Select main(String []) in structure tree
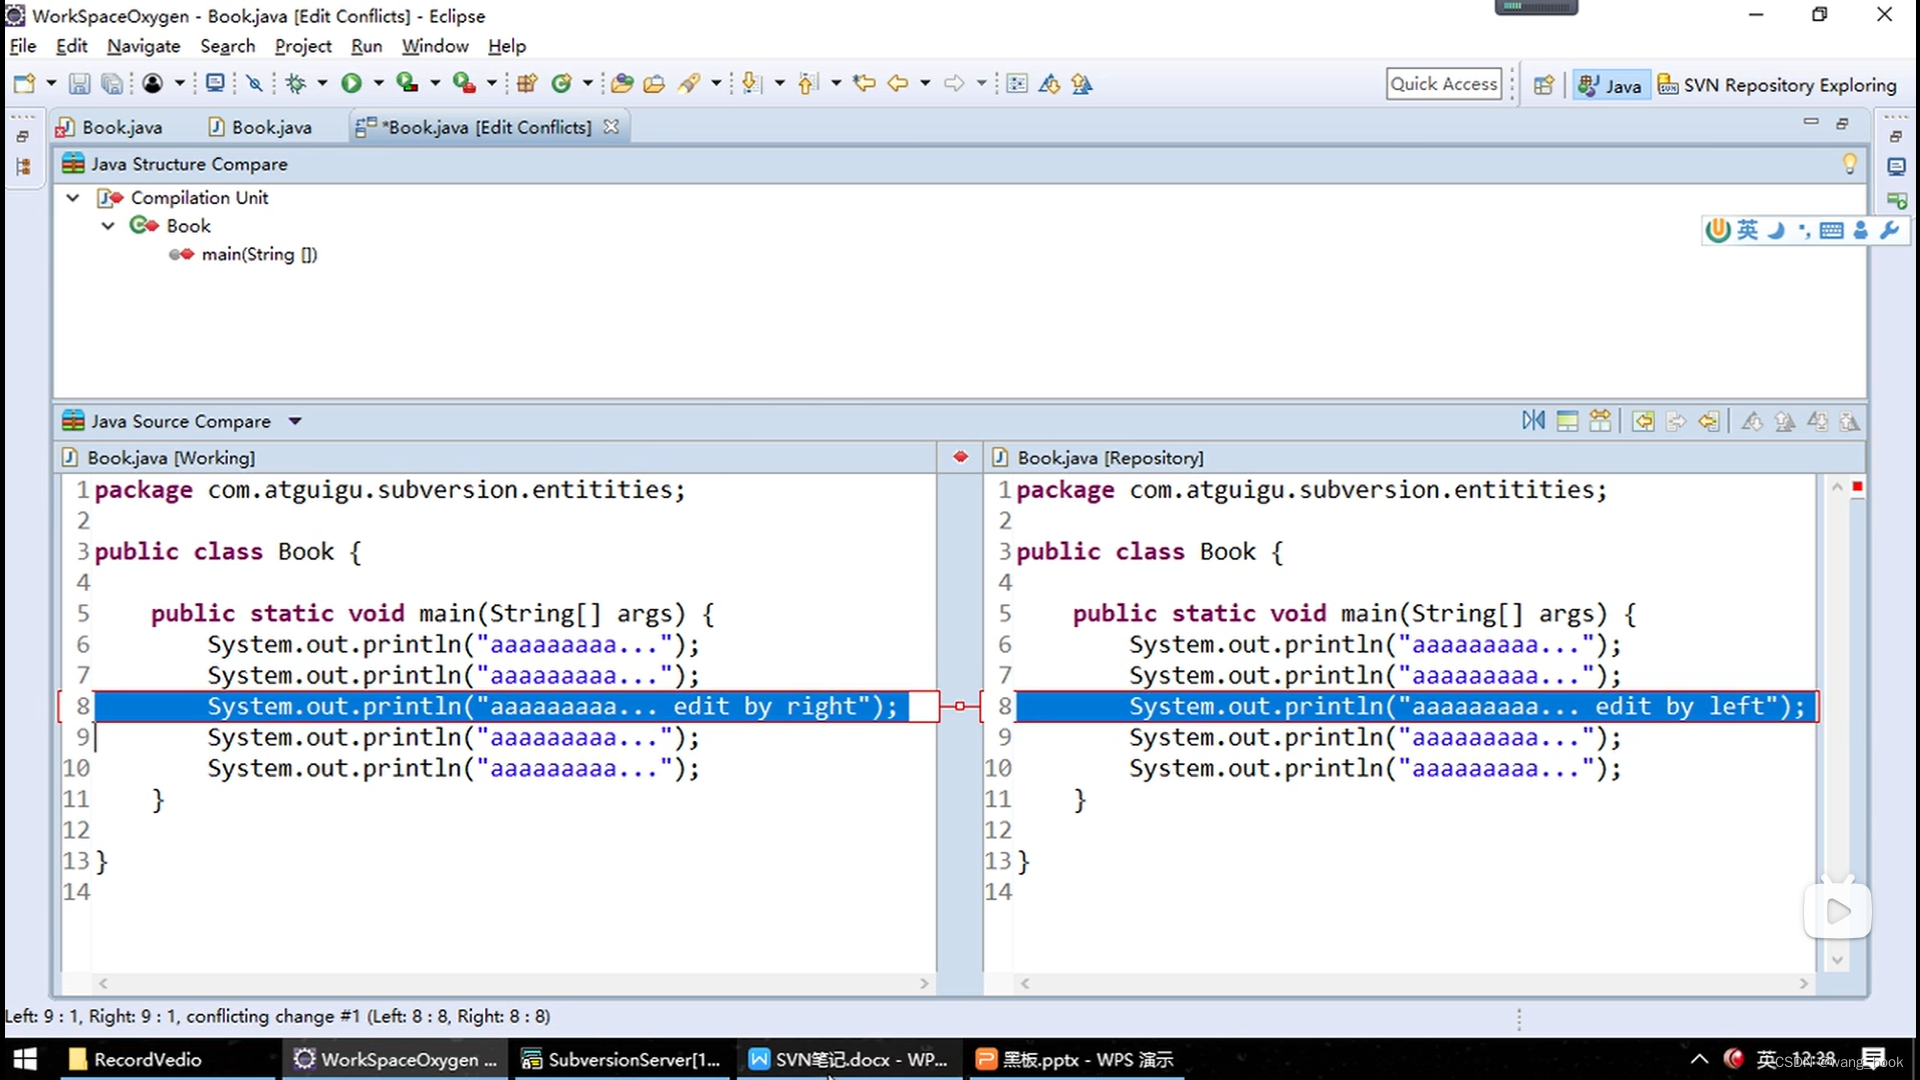The image size is (1920, 1080). (258, 254)
